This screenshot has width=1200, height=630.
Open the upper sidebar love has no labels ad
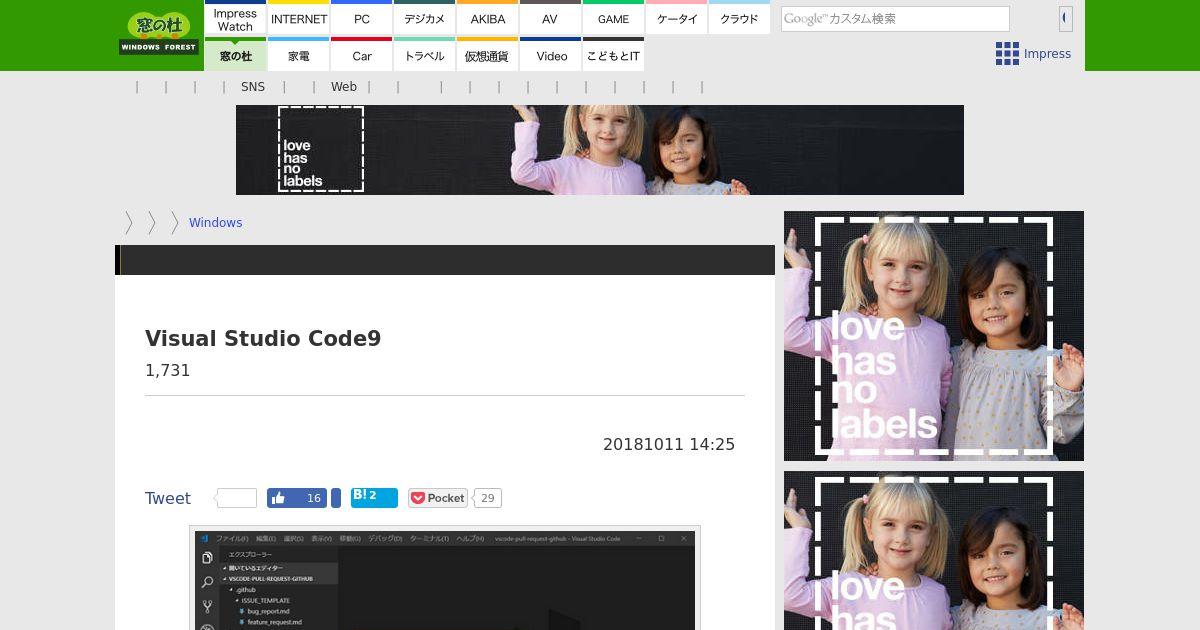(x=934, y=336)
